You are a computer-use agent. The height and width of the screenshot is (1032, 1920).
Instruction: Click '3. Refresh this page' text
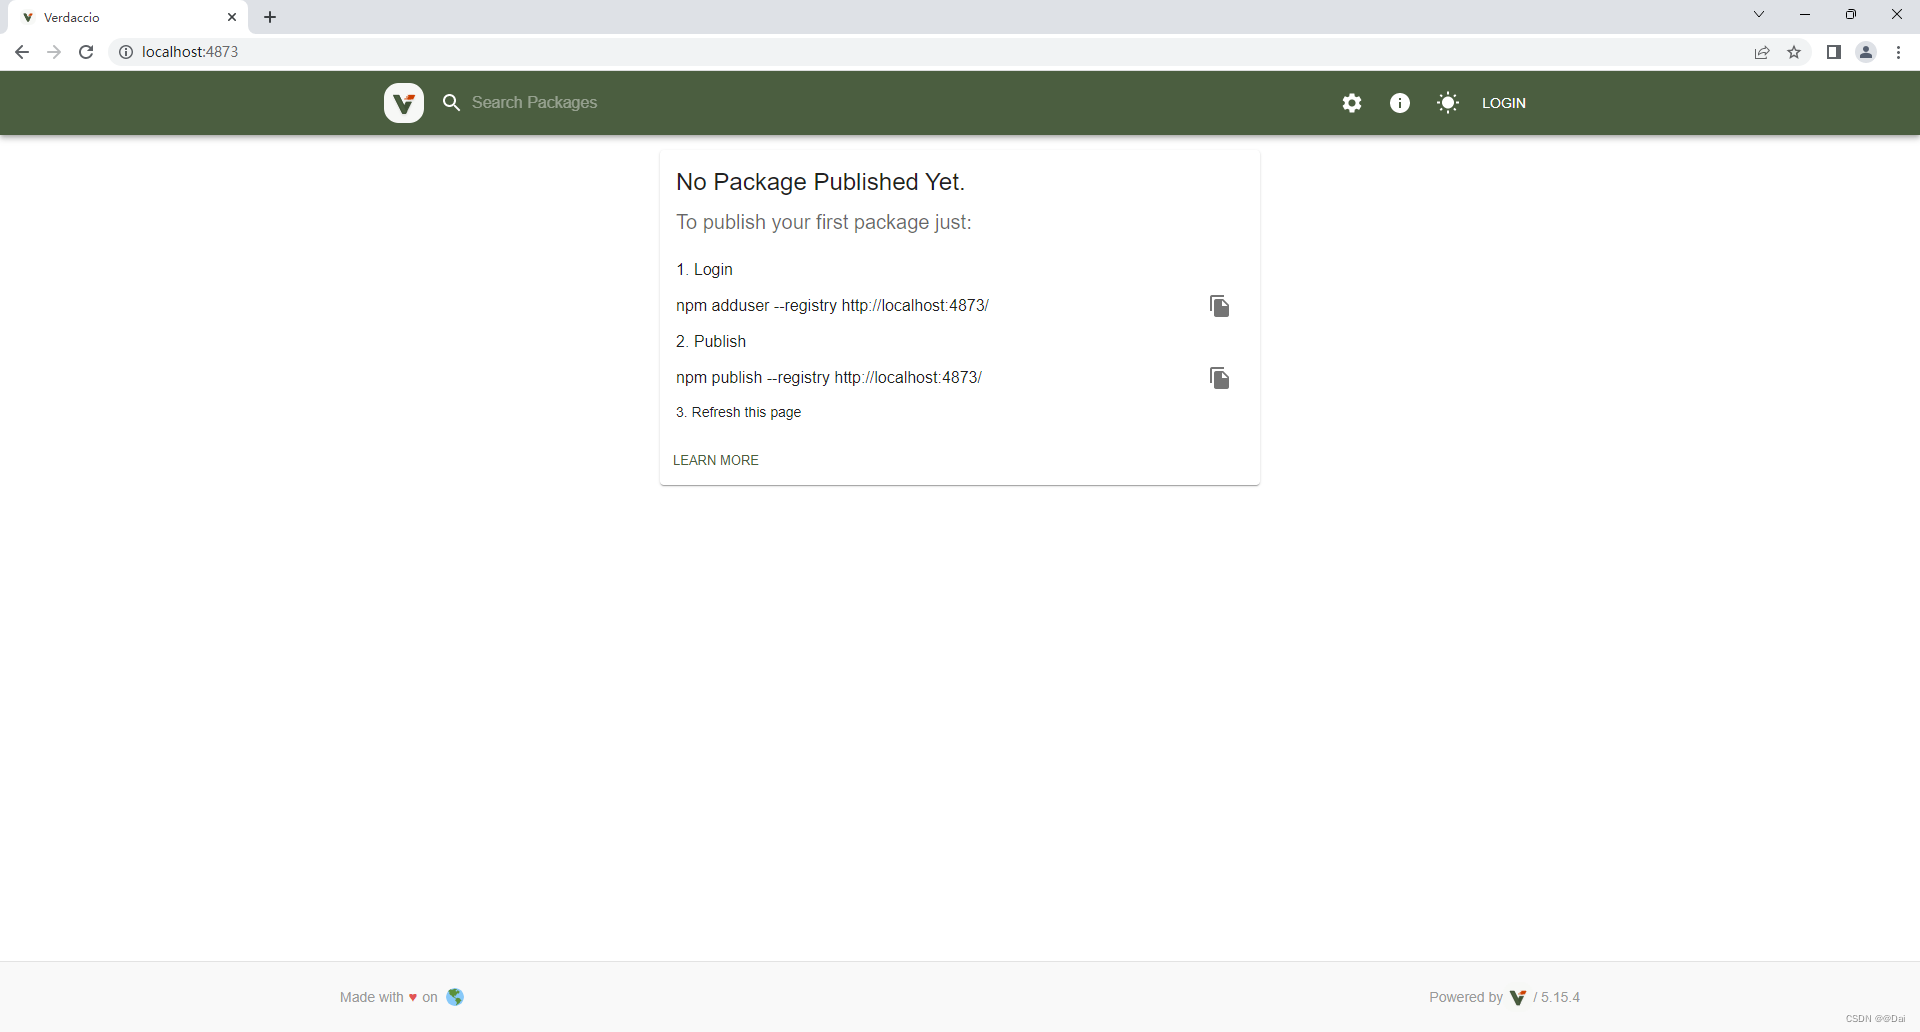[738, 412]
